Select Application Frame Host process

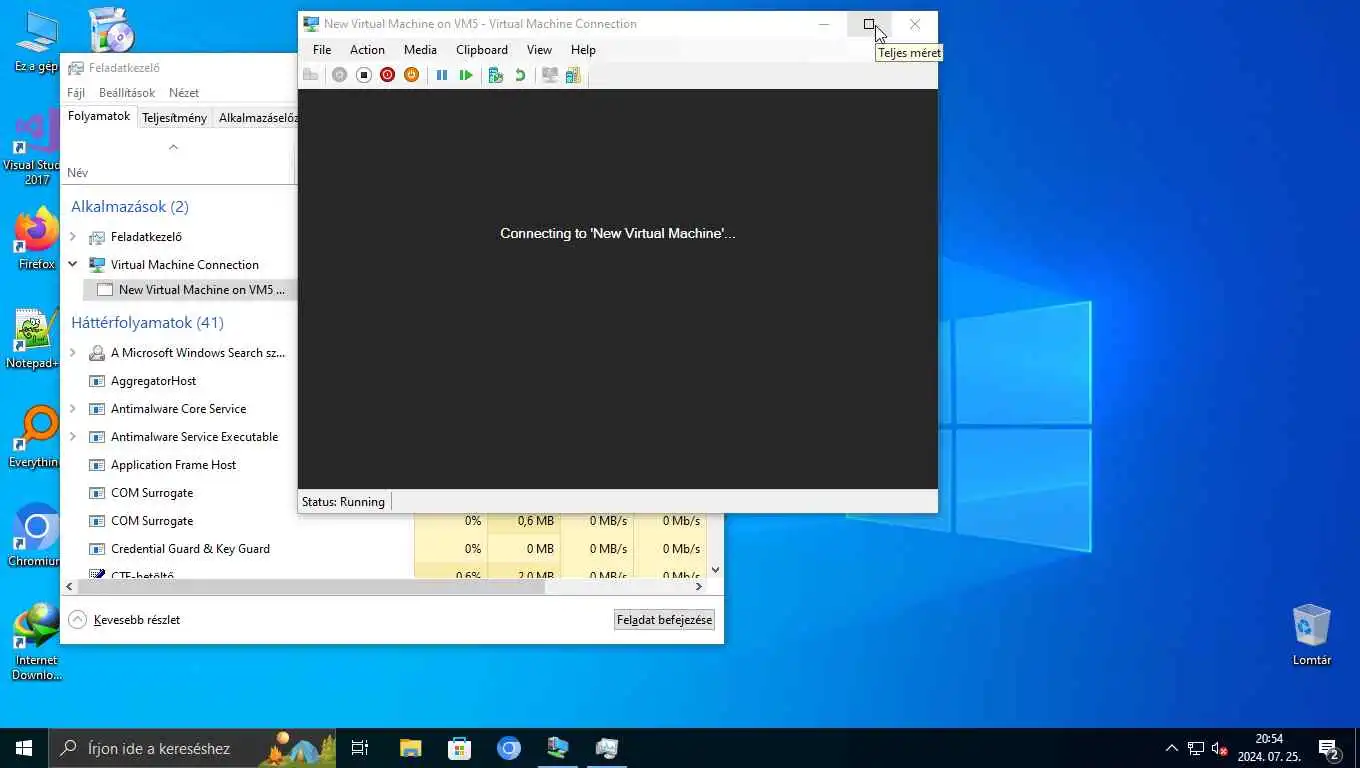pyautogui.click(x=173, y=465)
